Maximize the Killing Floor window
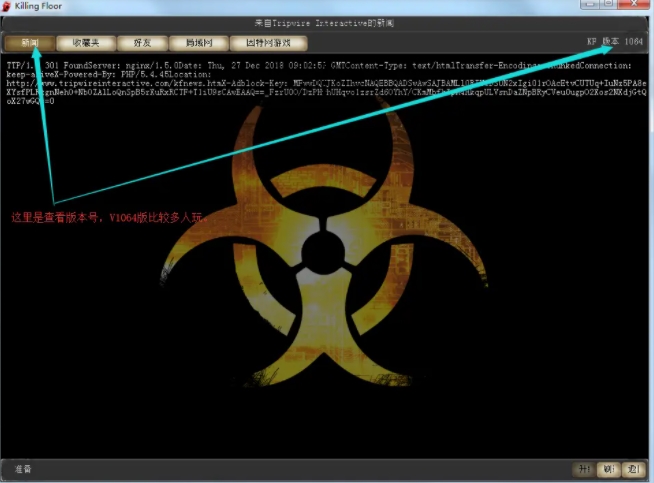Viewport: 654px width, 483px height. point(609,4)
